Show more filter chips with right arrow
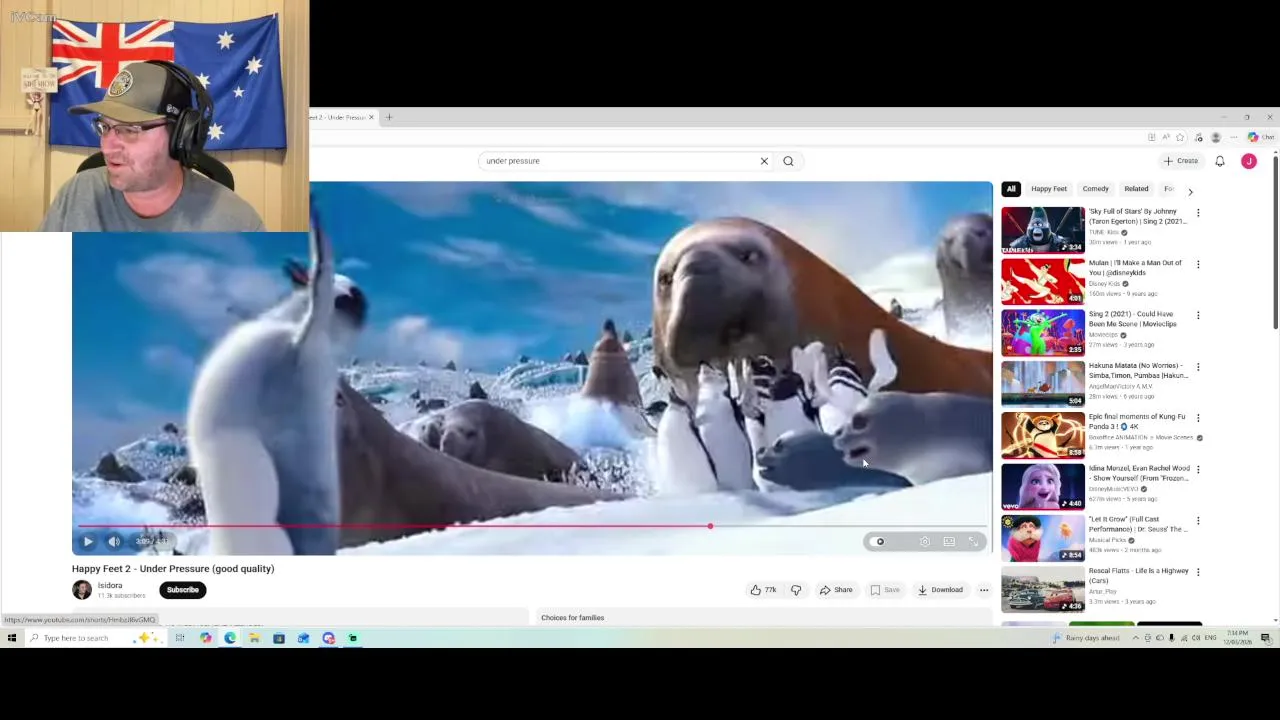 click(x=1190, y=190)
